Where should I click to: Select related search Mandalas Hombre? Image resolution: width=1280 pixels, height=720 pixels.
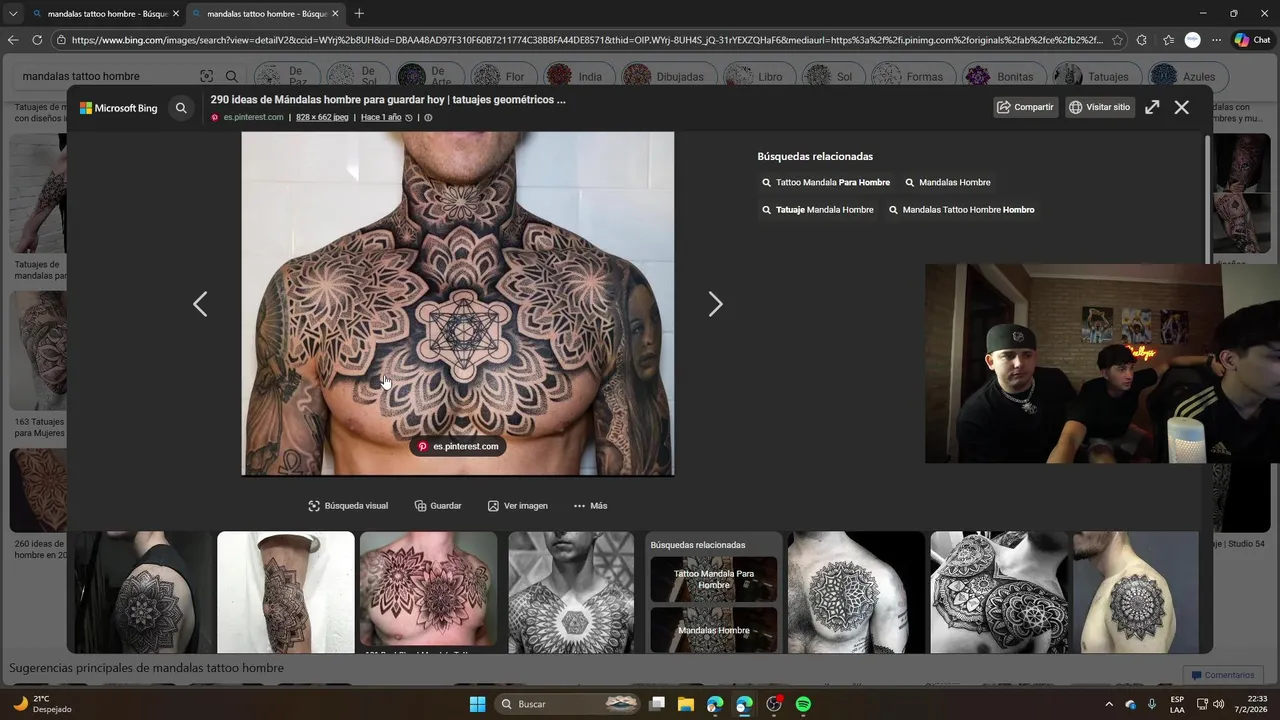pyautogui.click(x=948, y=183)
